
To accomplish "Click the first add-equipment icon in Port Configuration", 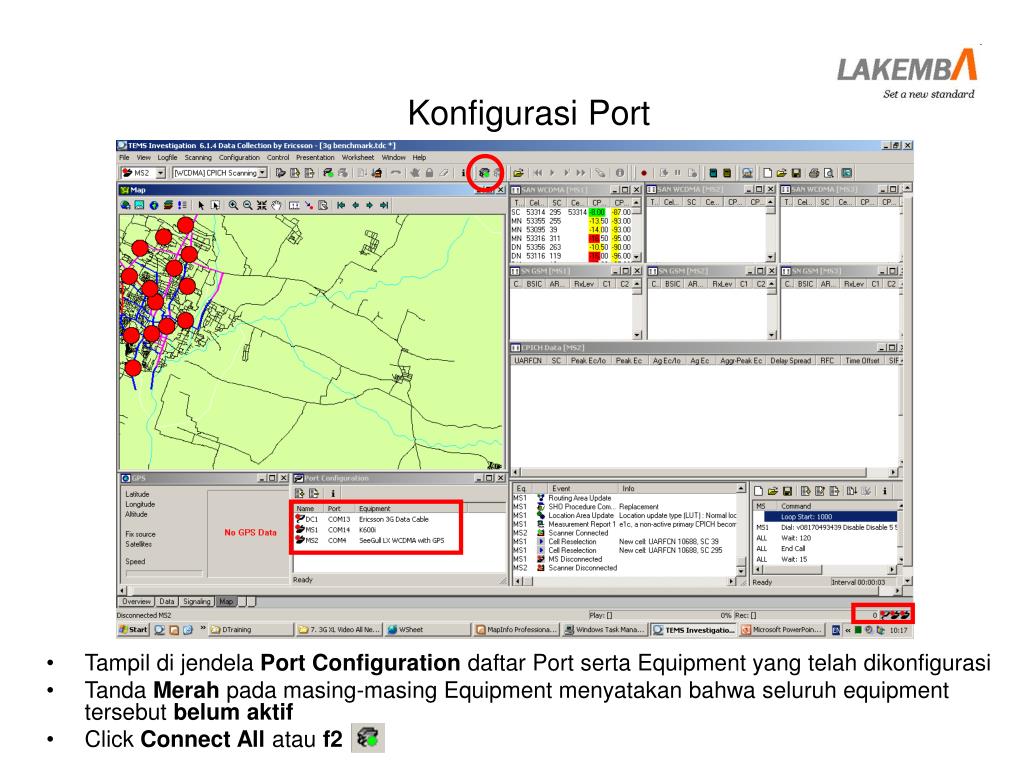I will click(x=300, y=494).
